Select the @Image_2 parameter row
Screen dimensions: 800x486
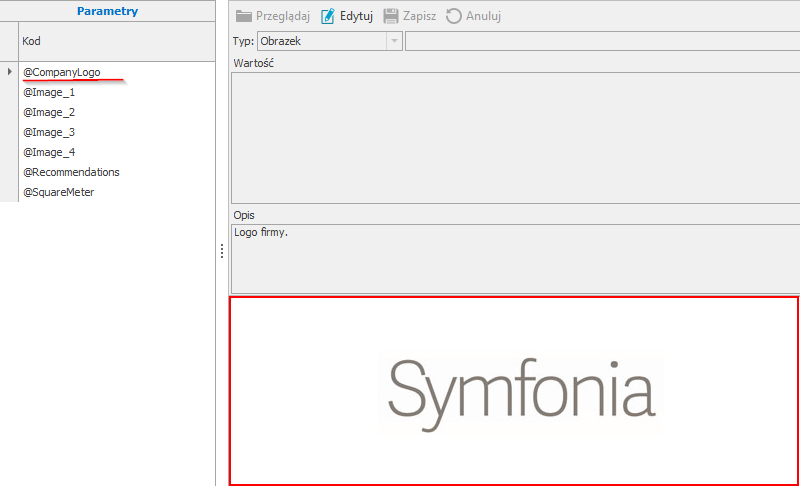116,112
